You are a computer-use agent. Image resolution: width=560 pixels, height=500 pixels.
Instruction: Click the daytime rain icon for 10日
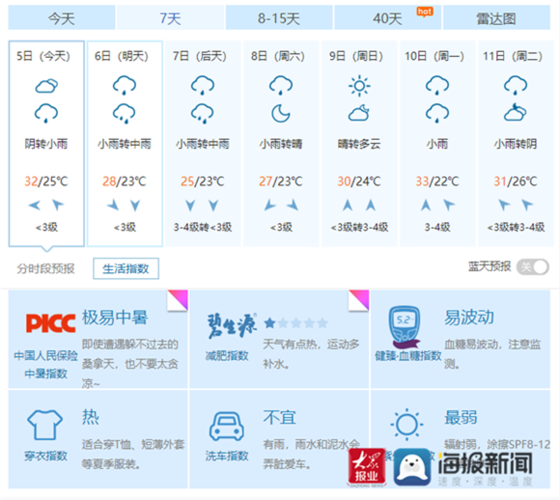click(x=437, y=85)
